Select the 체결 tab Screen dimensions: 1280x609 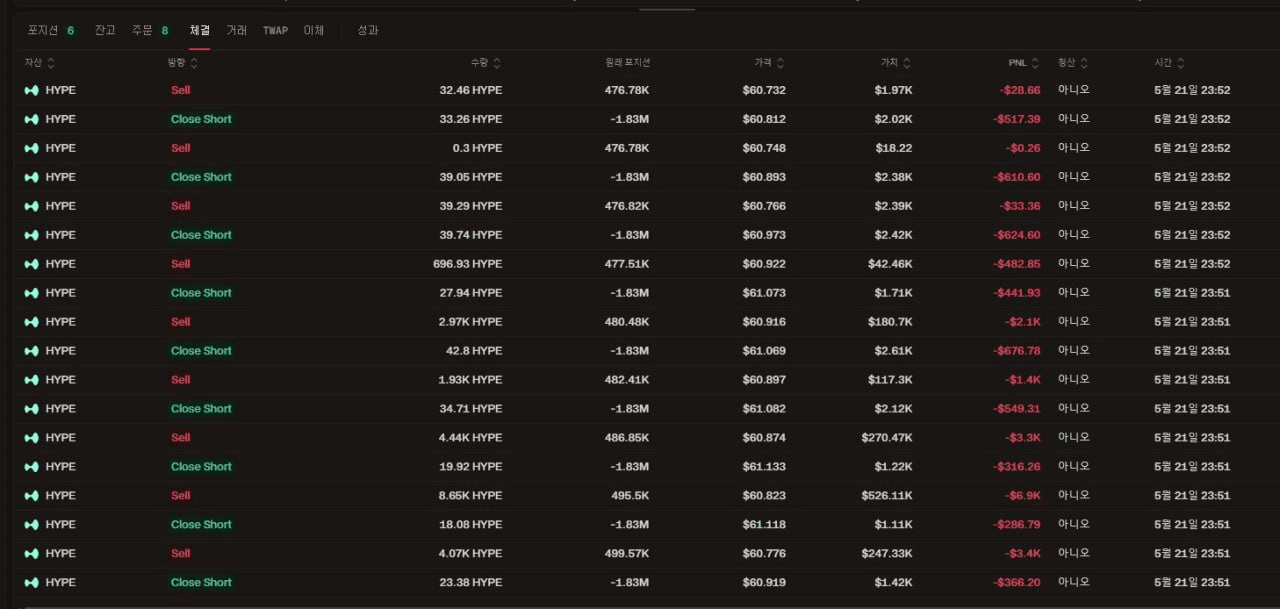pos(200,31)
